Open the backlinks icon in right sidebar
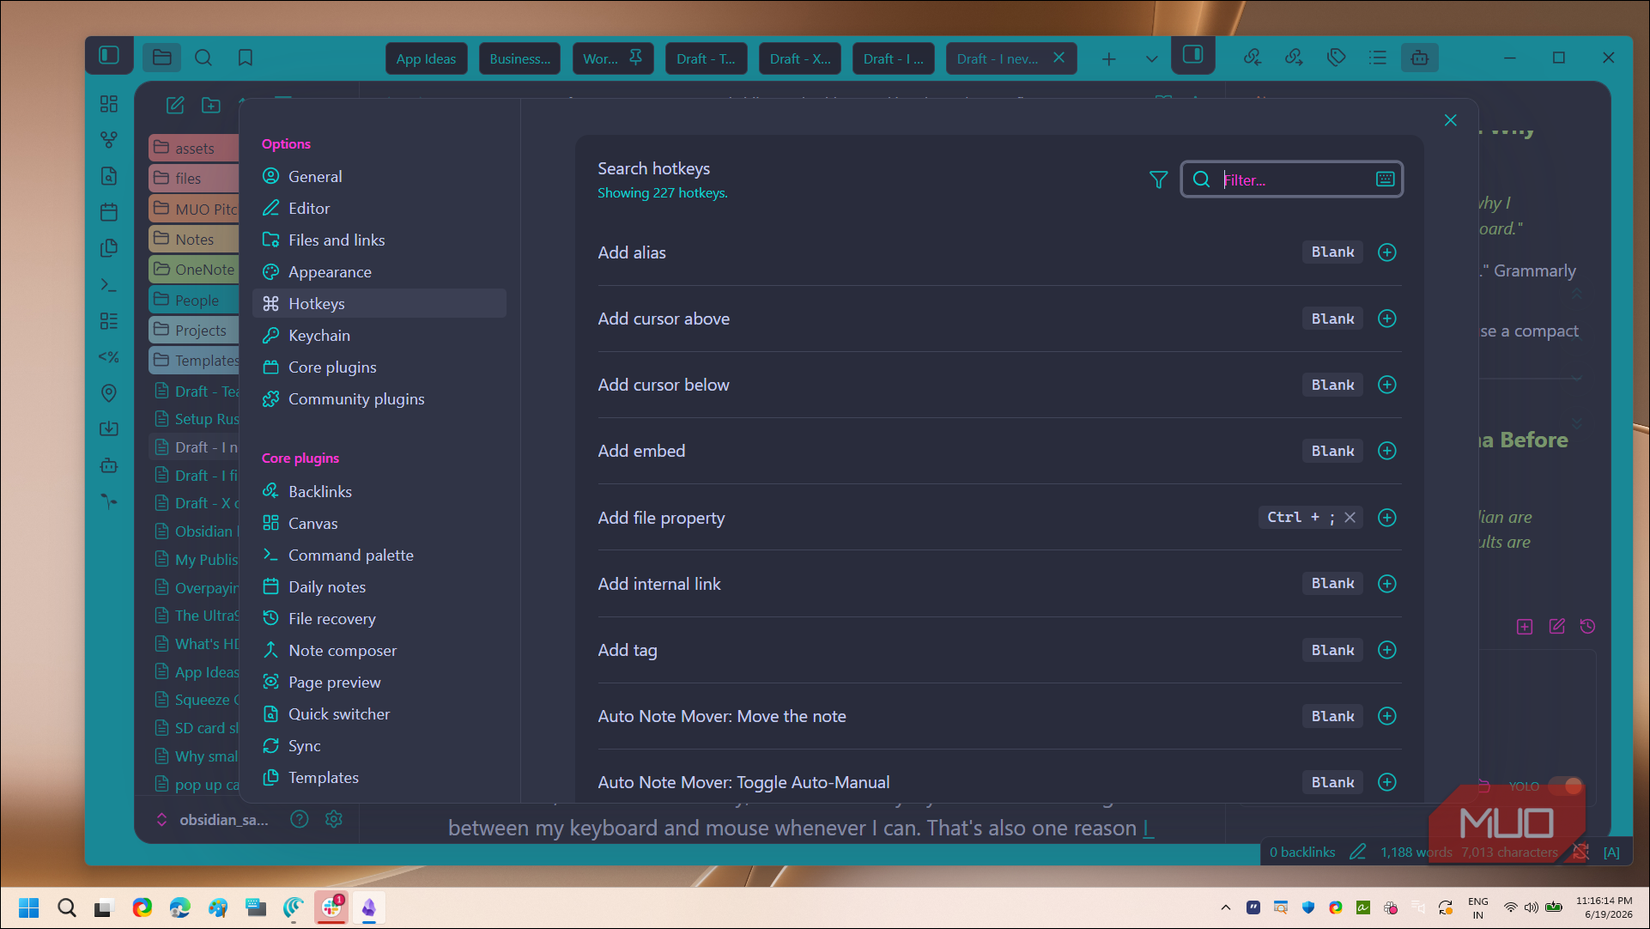Image resolution: width=1650 pixels, height=929 pixels. coord(1252,58)
